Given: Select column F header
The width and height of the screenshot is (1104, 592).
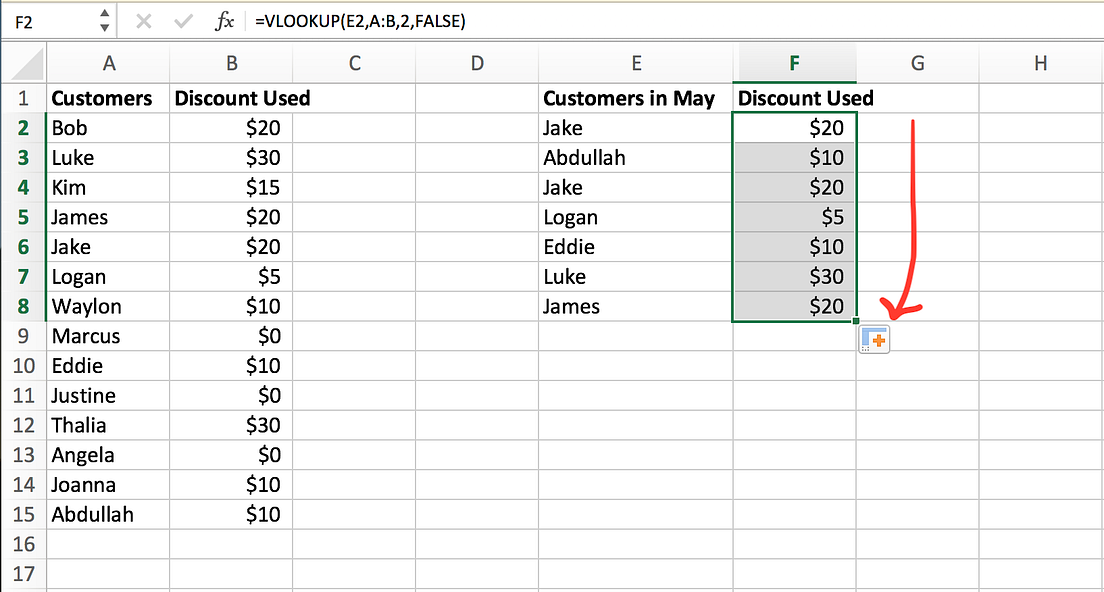Looking at the screenshot, I should [795, 62].
